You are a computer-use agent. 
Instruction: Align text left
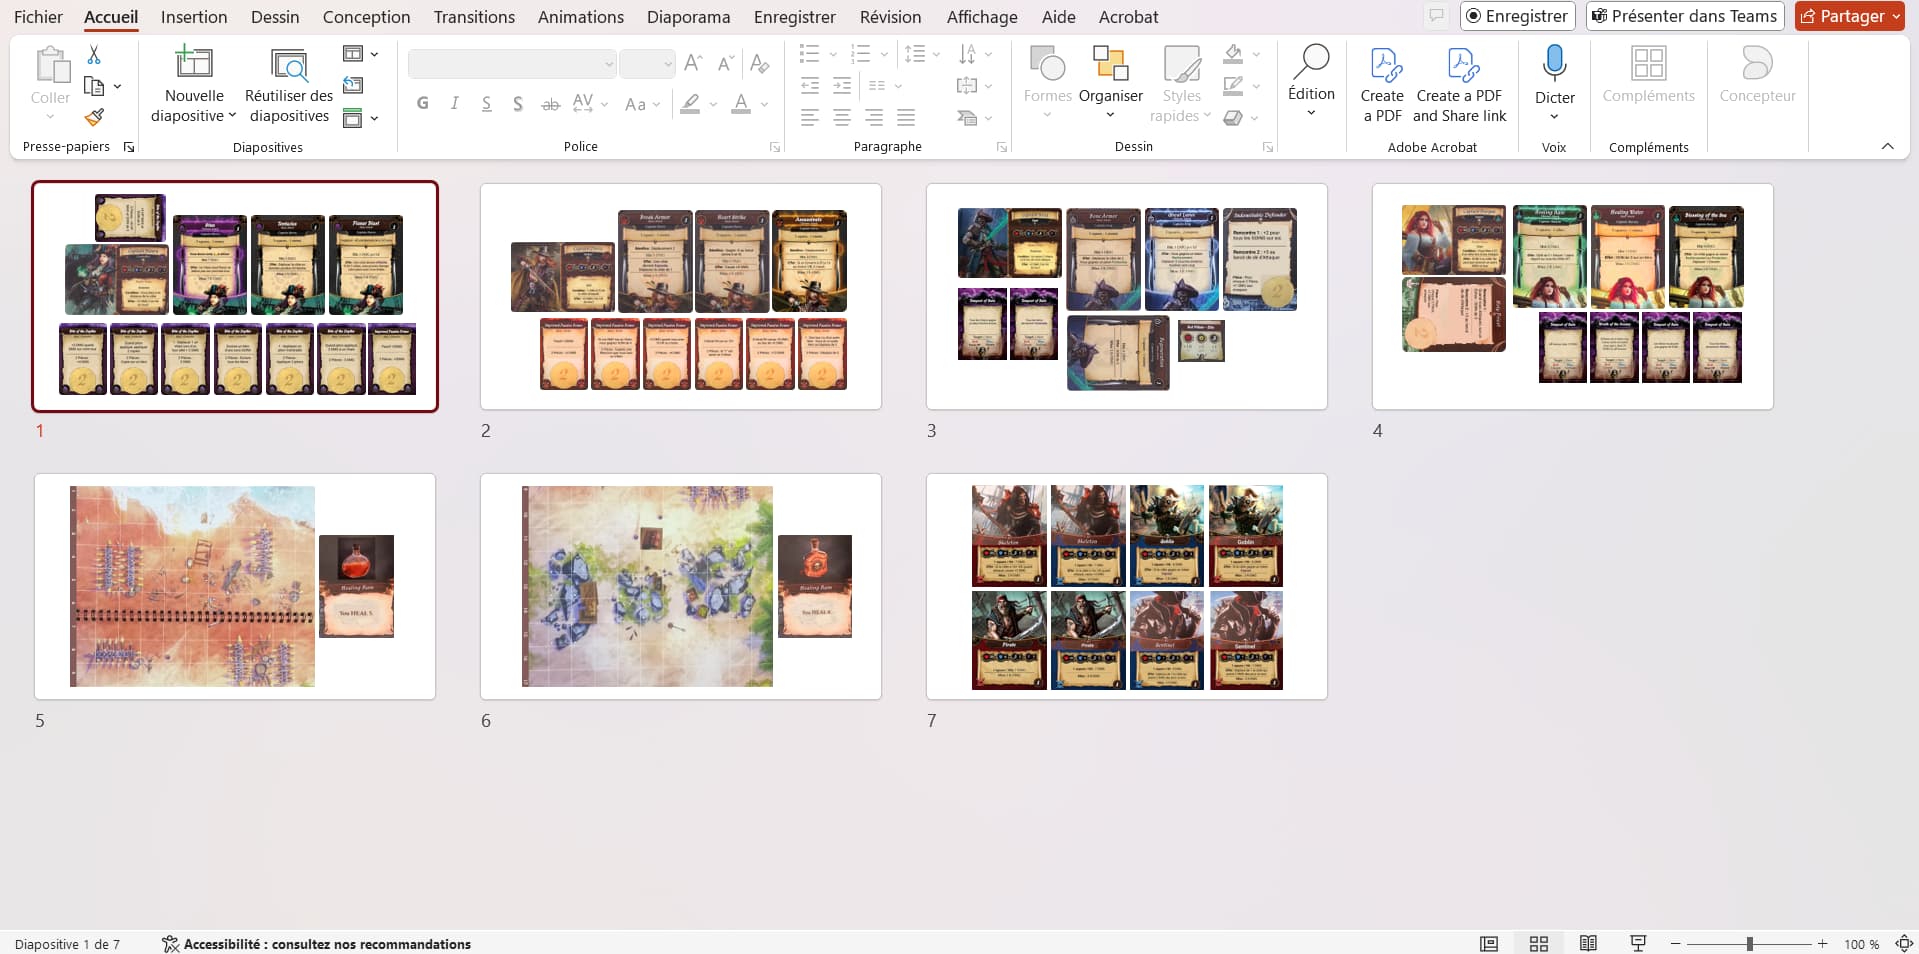810,118
